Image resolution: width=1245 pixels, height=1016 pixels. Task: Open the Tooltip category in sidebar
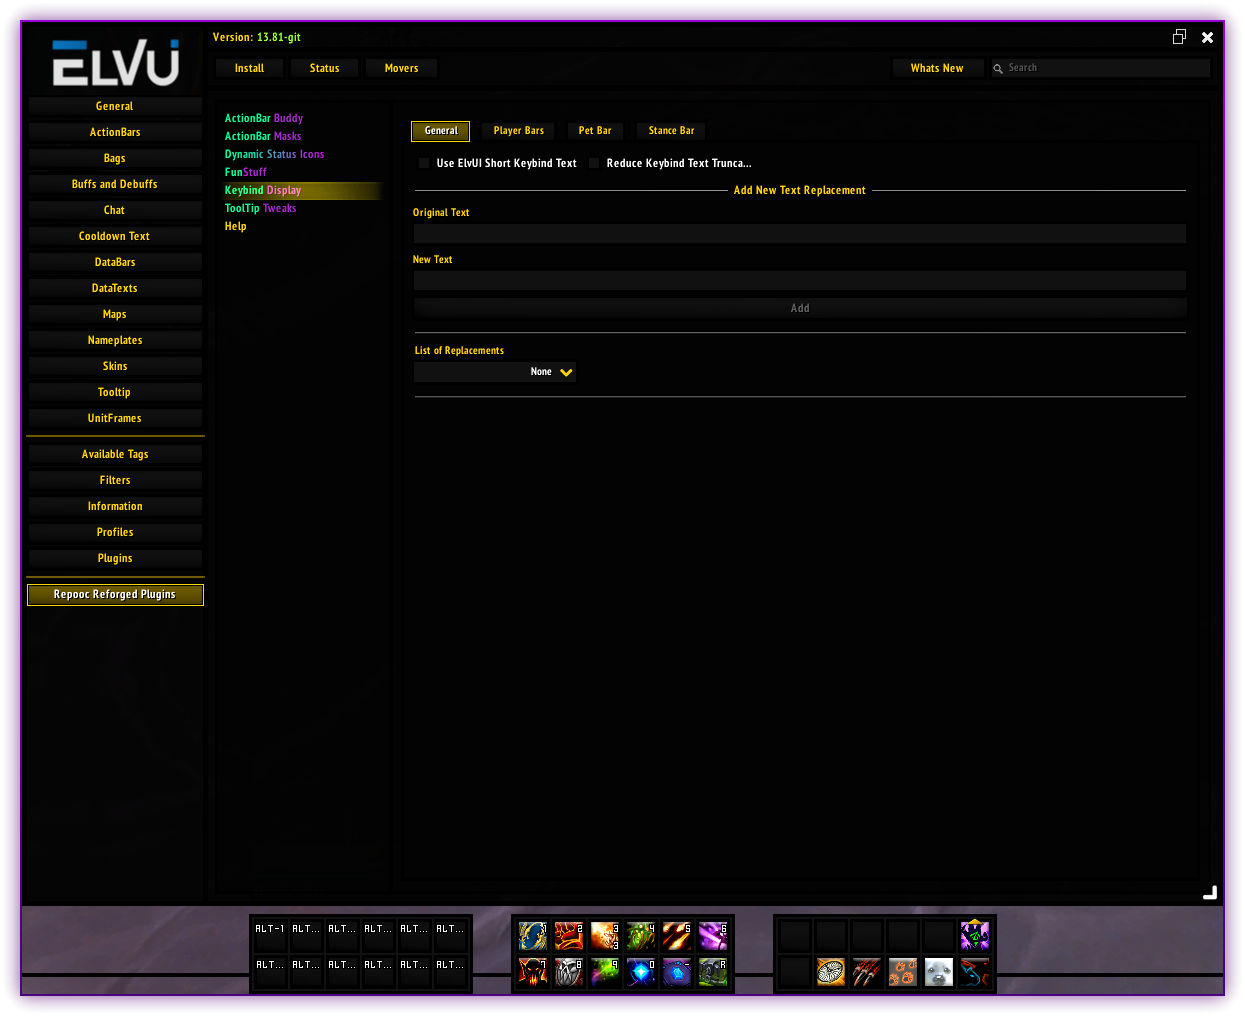(x=115, y=392)
